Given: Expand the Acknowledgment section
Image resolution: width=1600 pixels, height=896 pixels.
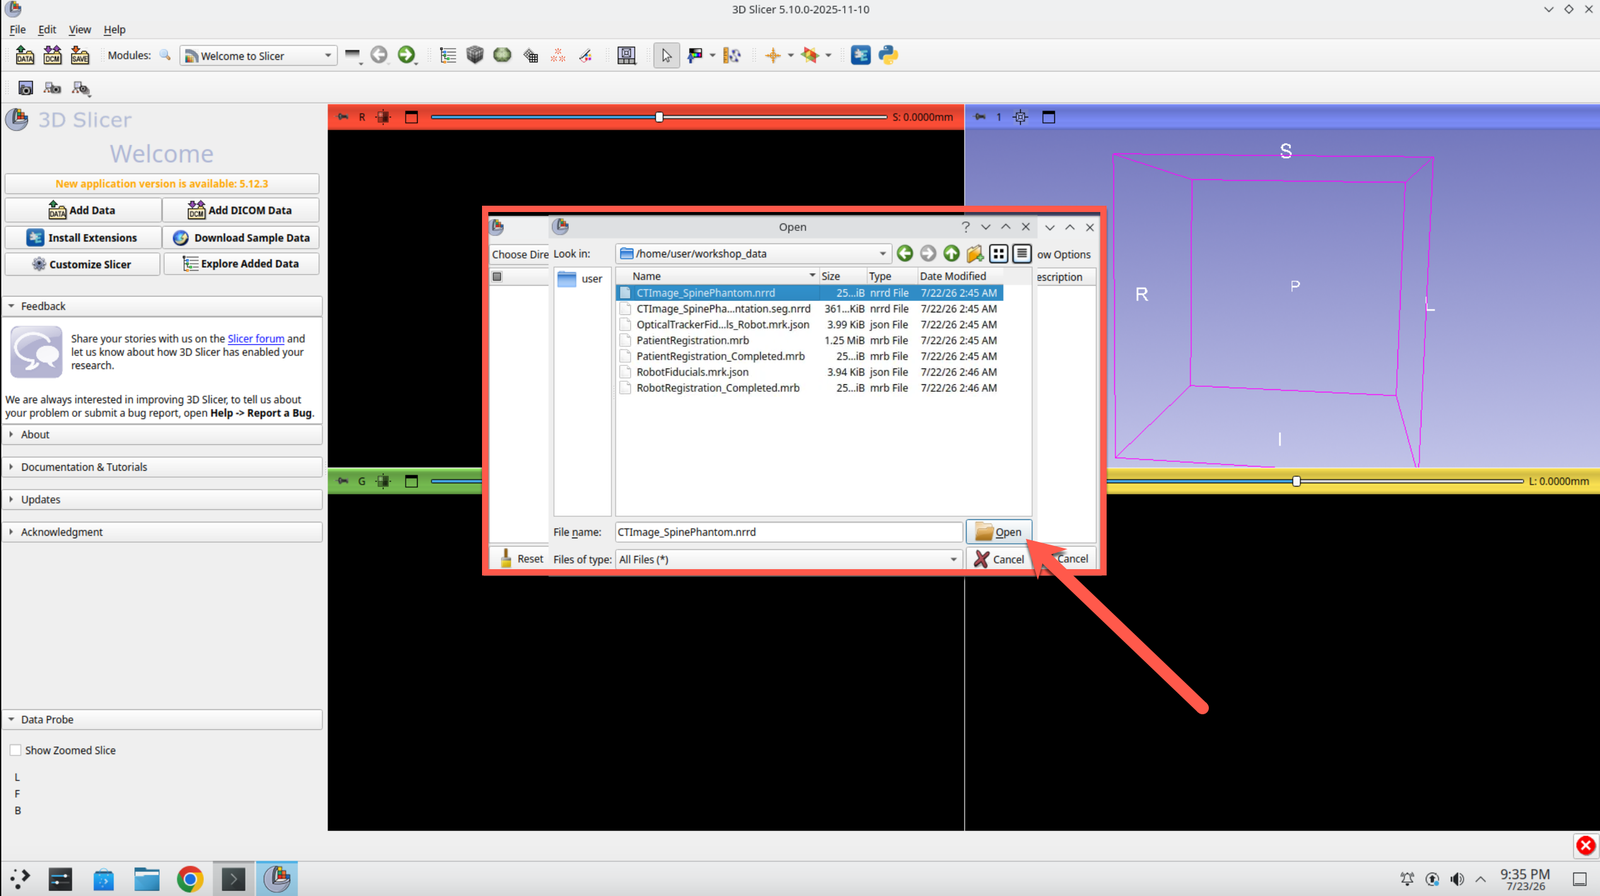Looking at the screenshot, I should (x=162, y=532).
